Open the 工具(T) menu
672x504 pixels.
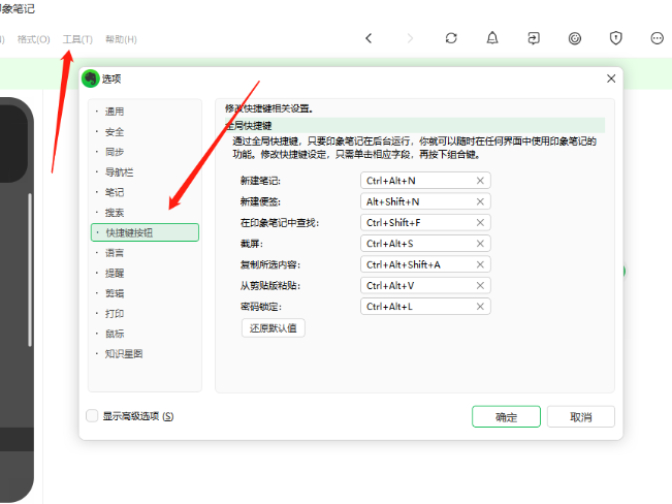(x=78, y=39)
